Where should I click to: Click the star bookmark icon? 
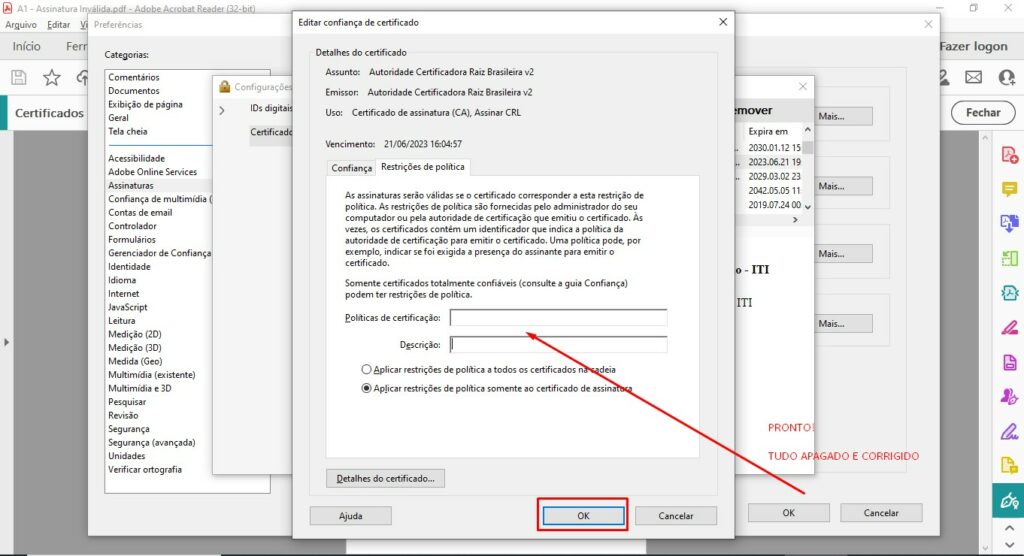52,78
